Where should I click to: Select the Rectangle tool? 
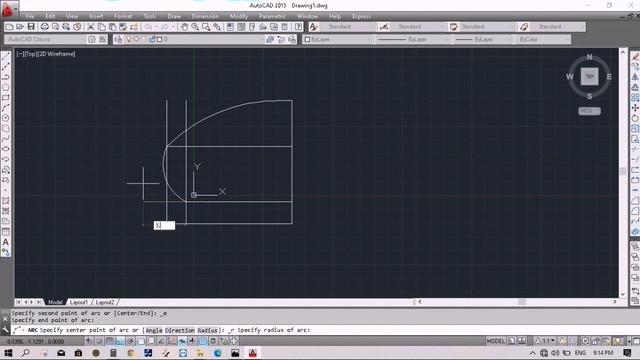click(x=6, y=98)
